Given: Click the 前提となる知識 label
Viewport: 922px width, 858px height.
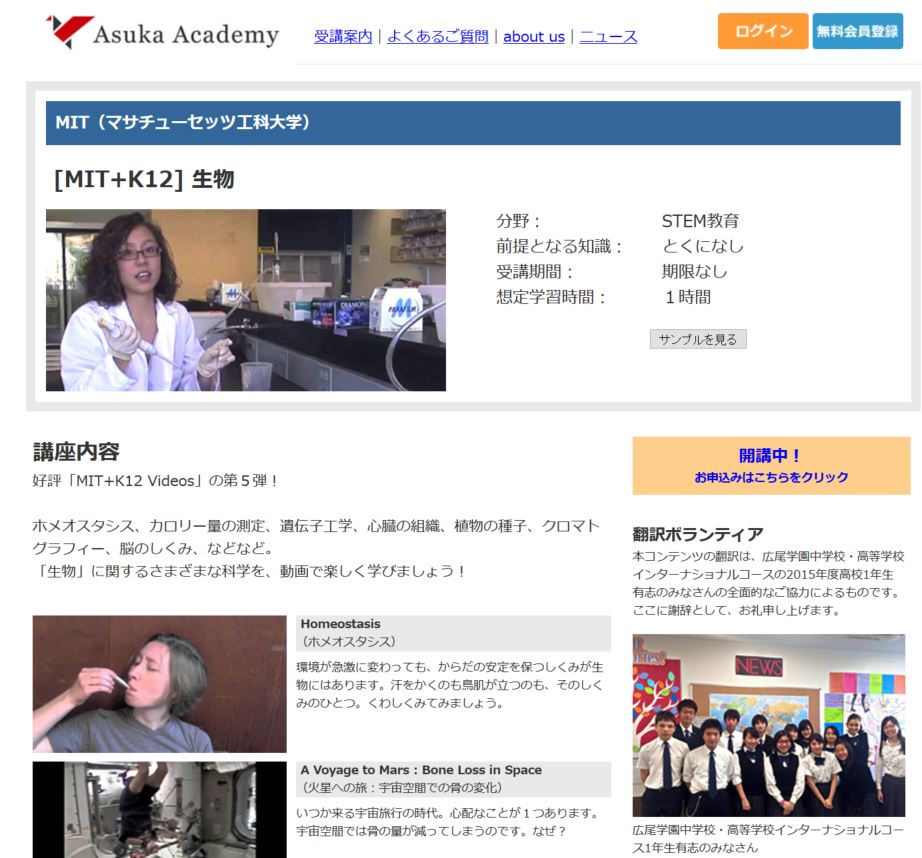Looking at the screenshot, I should (559, 246).
